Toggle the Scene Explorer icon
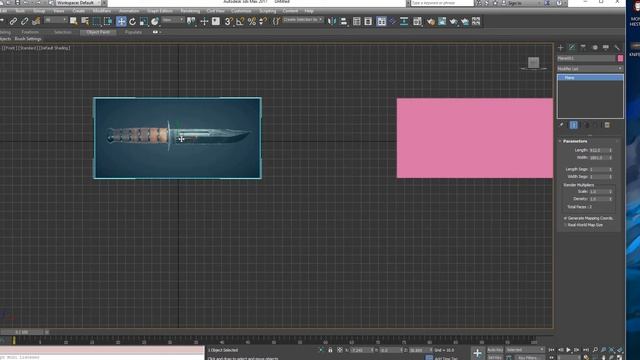Viewport: 640px width, 360px height. pyautogui.click(x=357, y=21)
